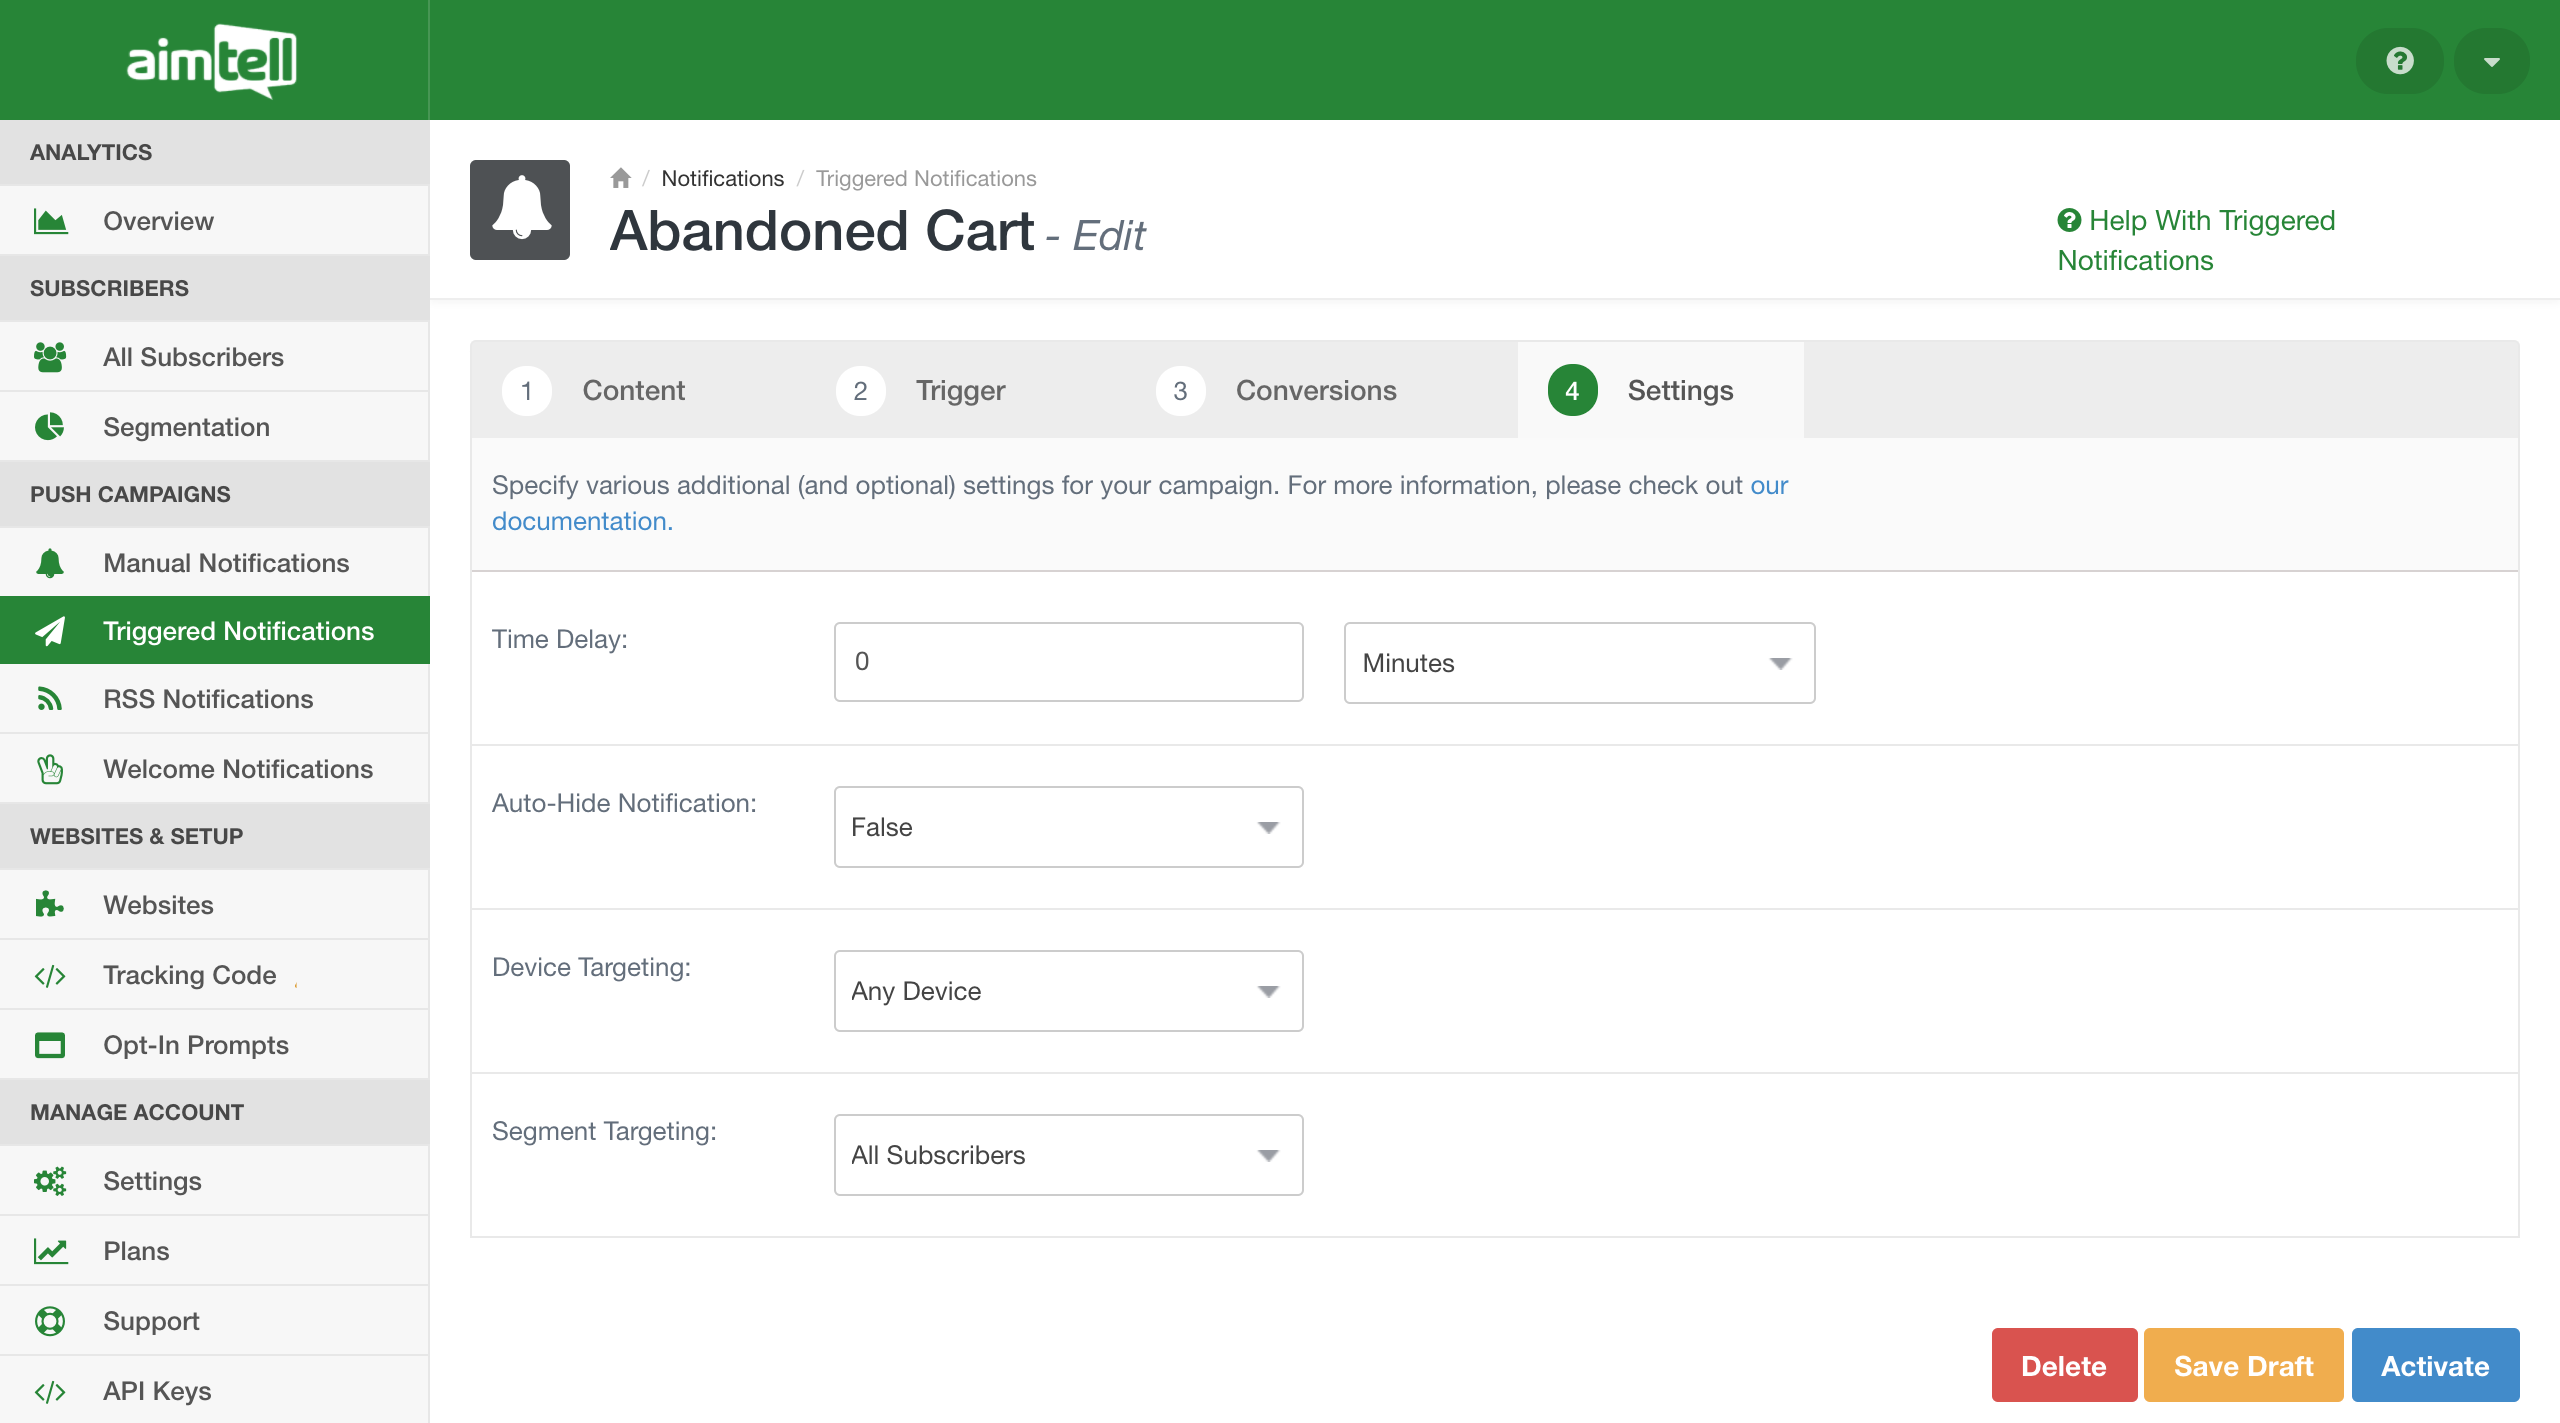Viewport: 2560px width, 1423px height.
Task: Open the Minutes time unit dropdown
Action: (x=1579, y=663)
